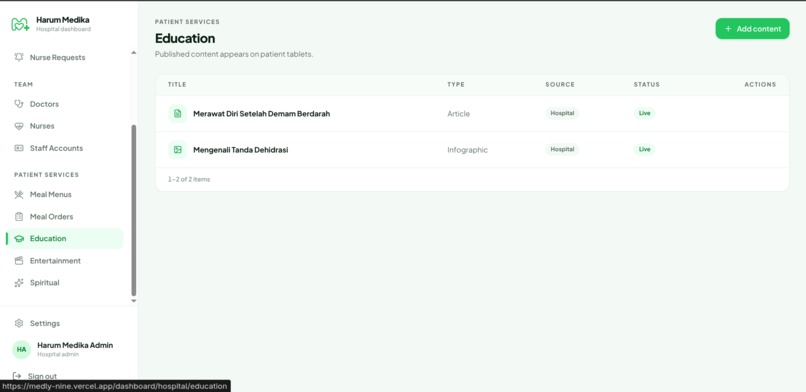The height and width of the screenshot is (392, 806).
Task: Click the TITLE column header
Action: 177,84
